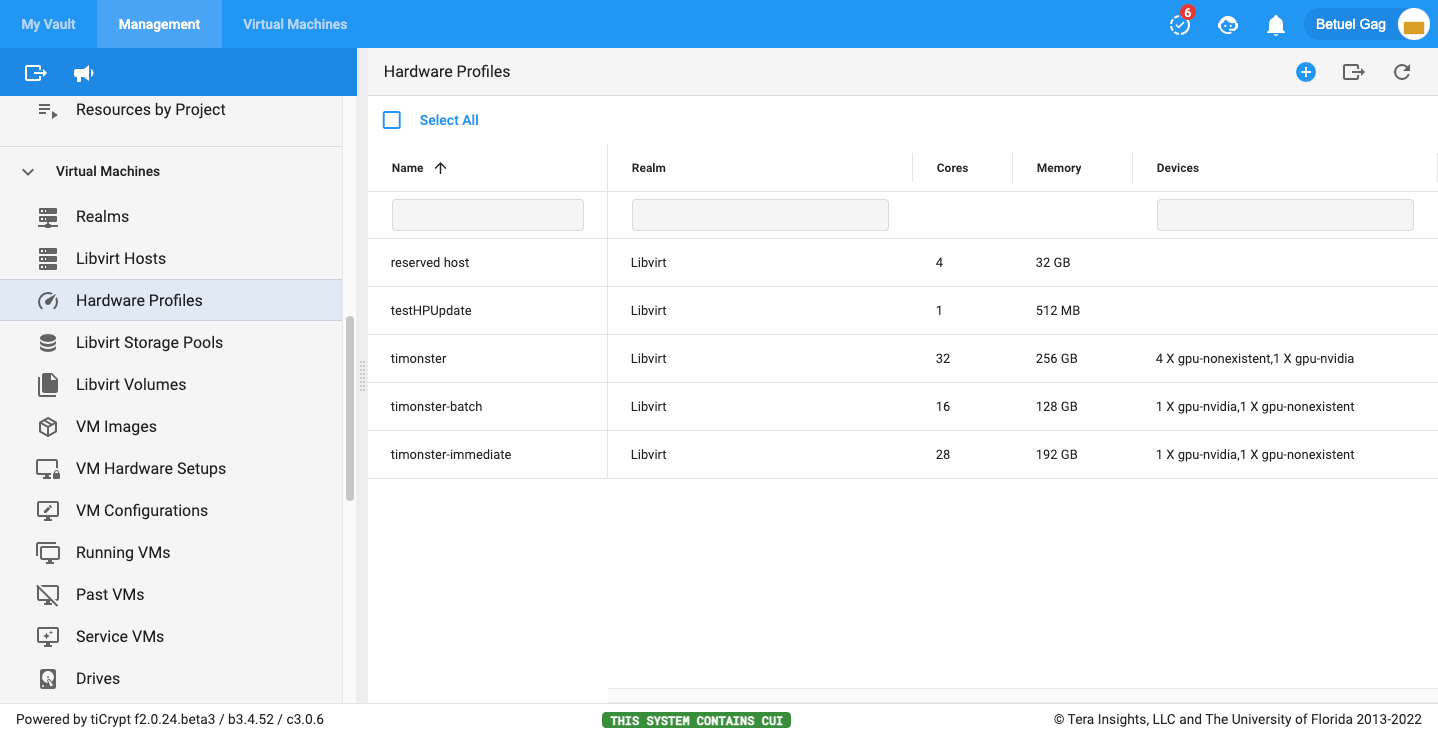Viewport: 1438px width, 735px height.
Task: Open the Betuel Gag user menu
Action: [x=1366, y=25]
